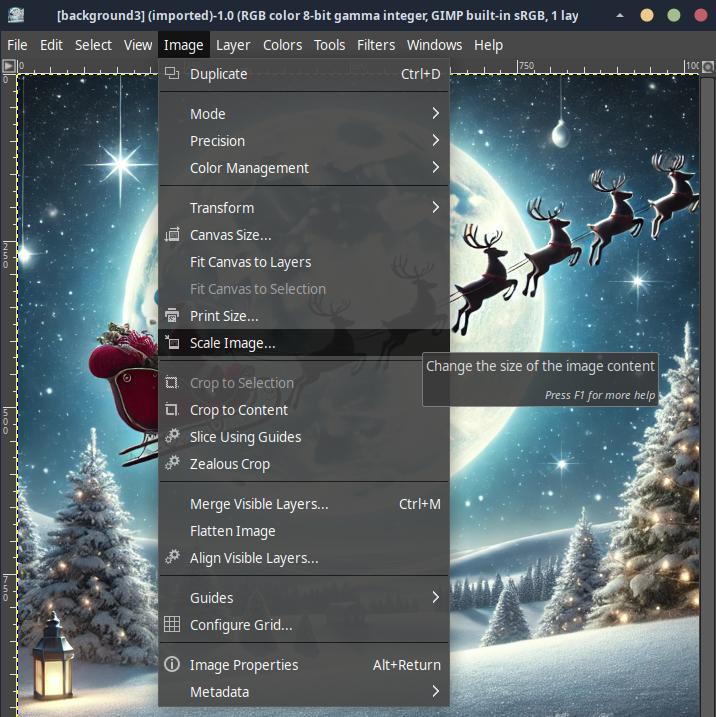Click the Scale Image icon
The height and width of the screenshot is (717, 716).
pos(172,342)
